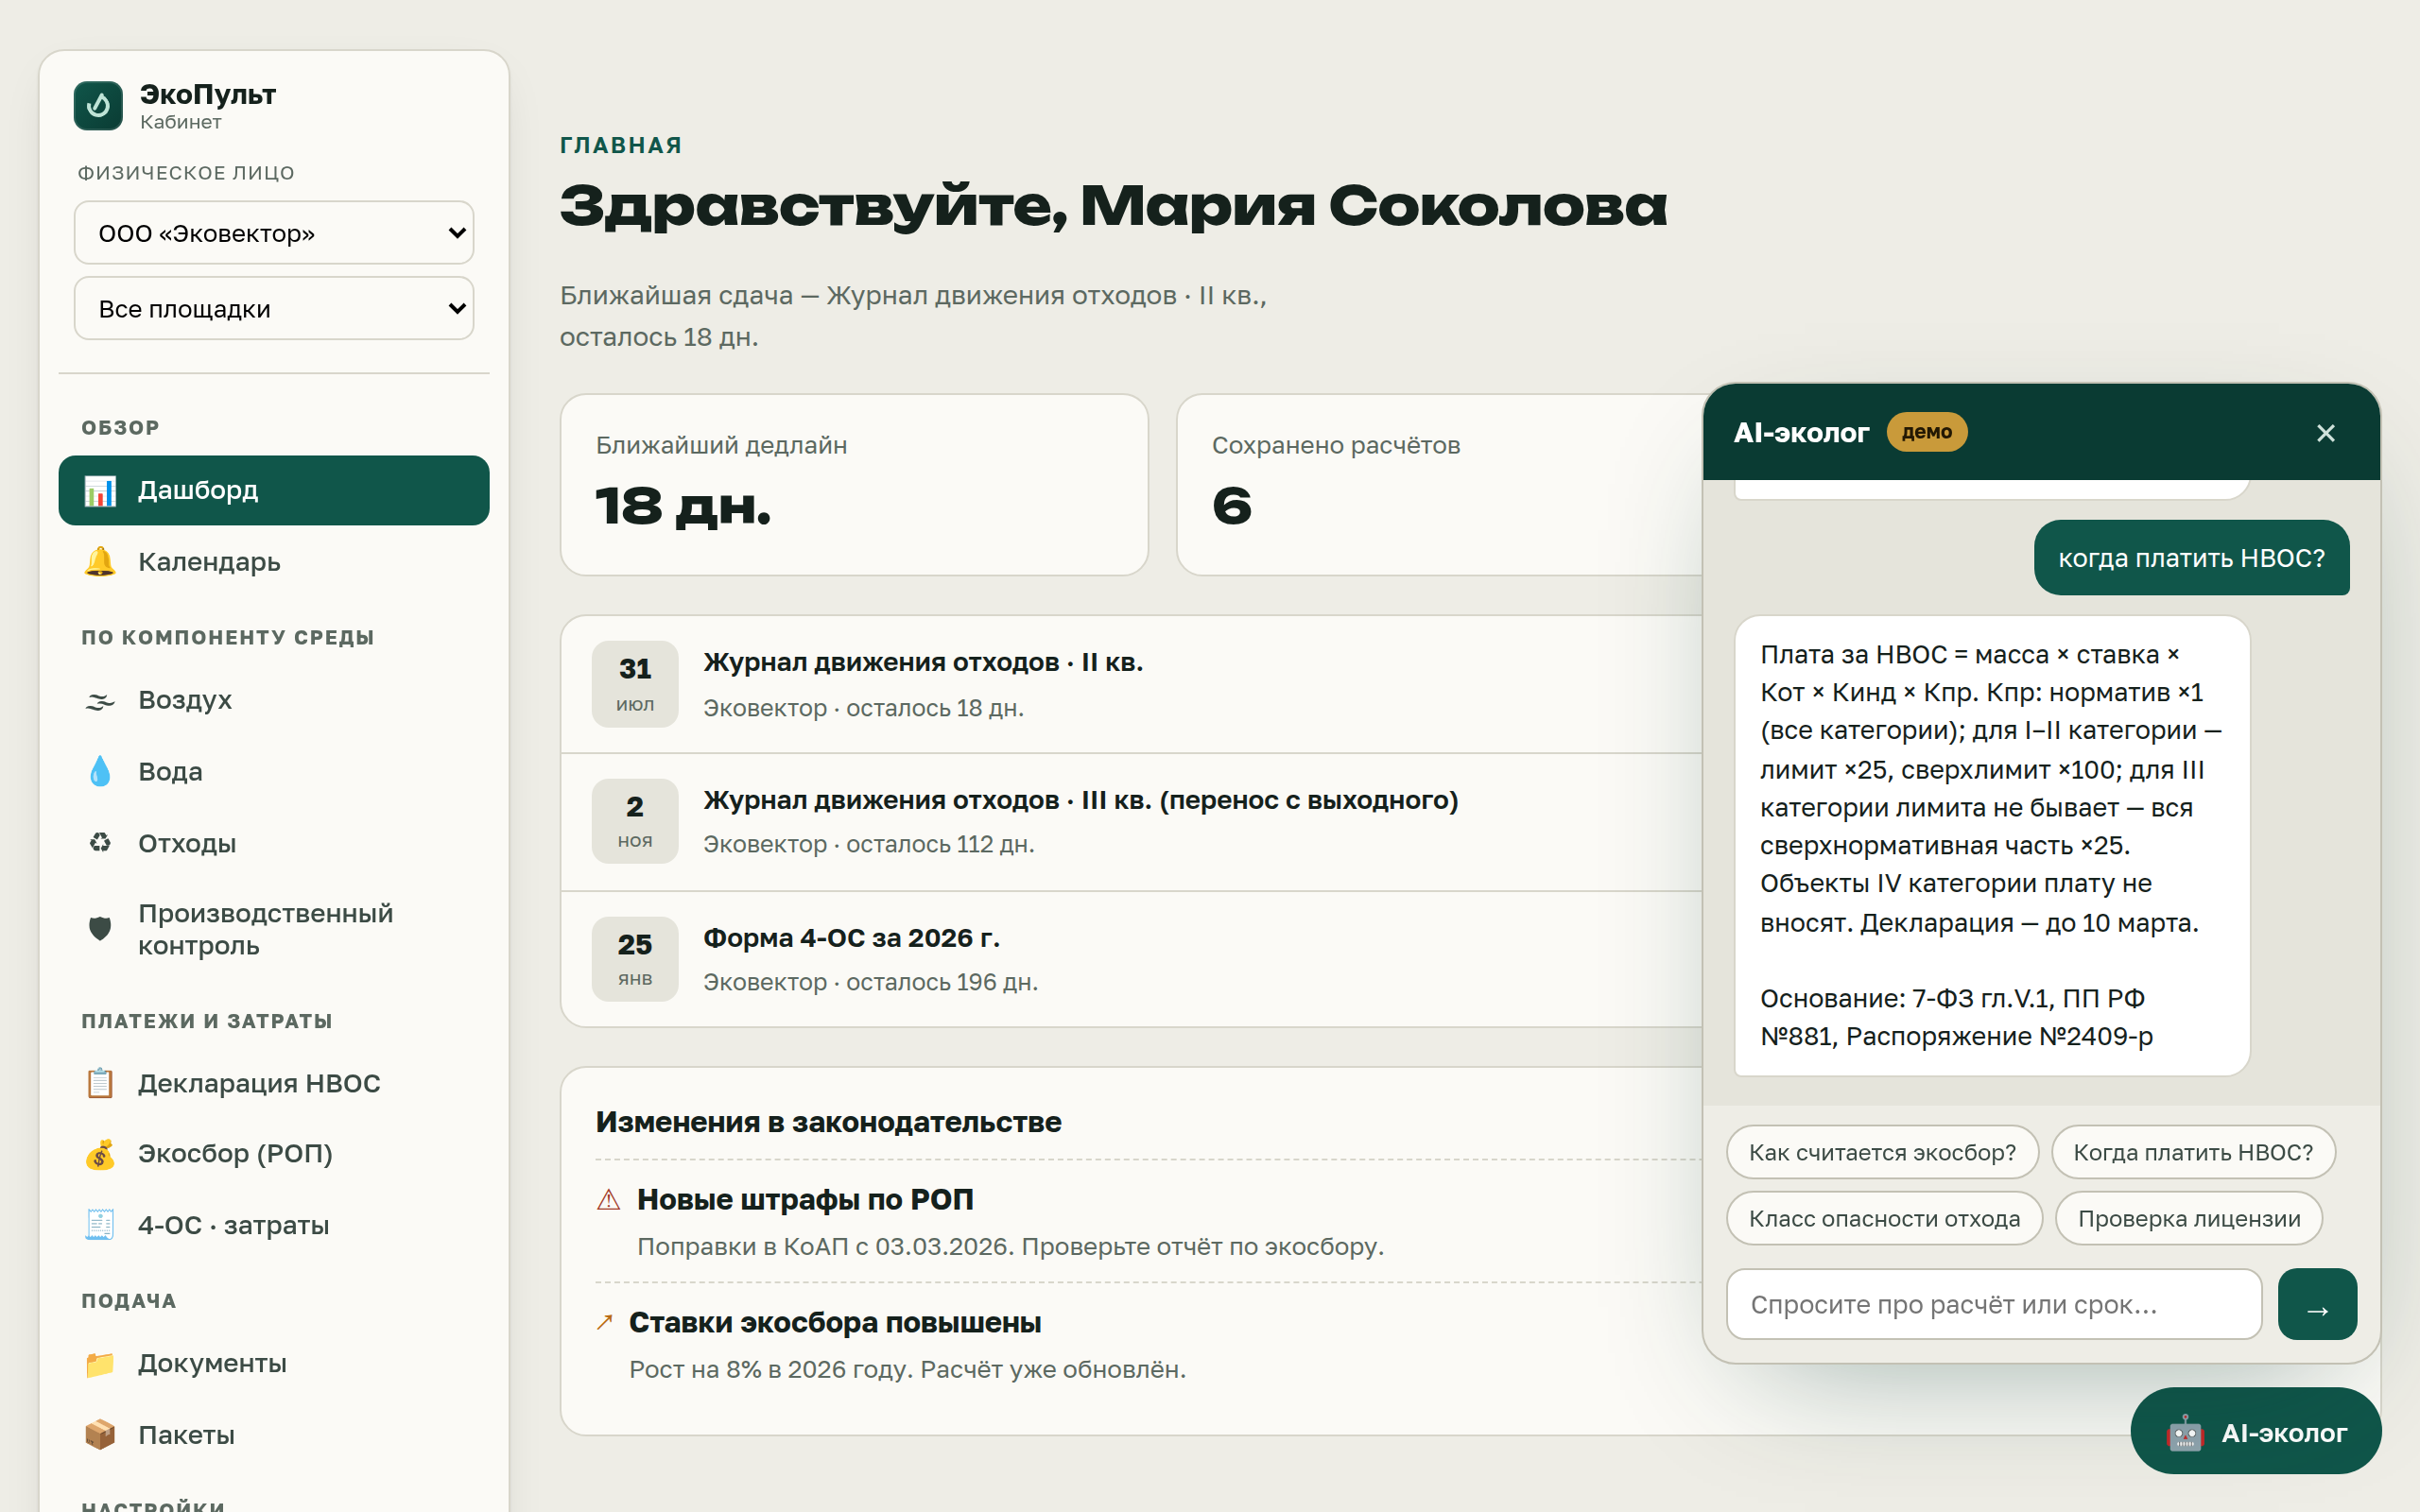Screen dimensions: 2420x1512
Task: Select the Проверка лицензии suggestion chip
Action: click(2189, 1219)
